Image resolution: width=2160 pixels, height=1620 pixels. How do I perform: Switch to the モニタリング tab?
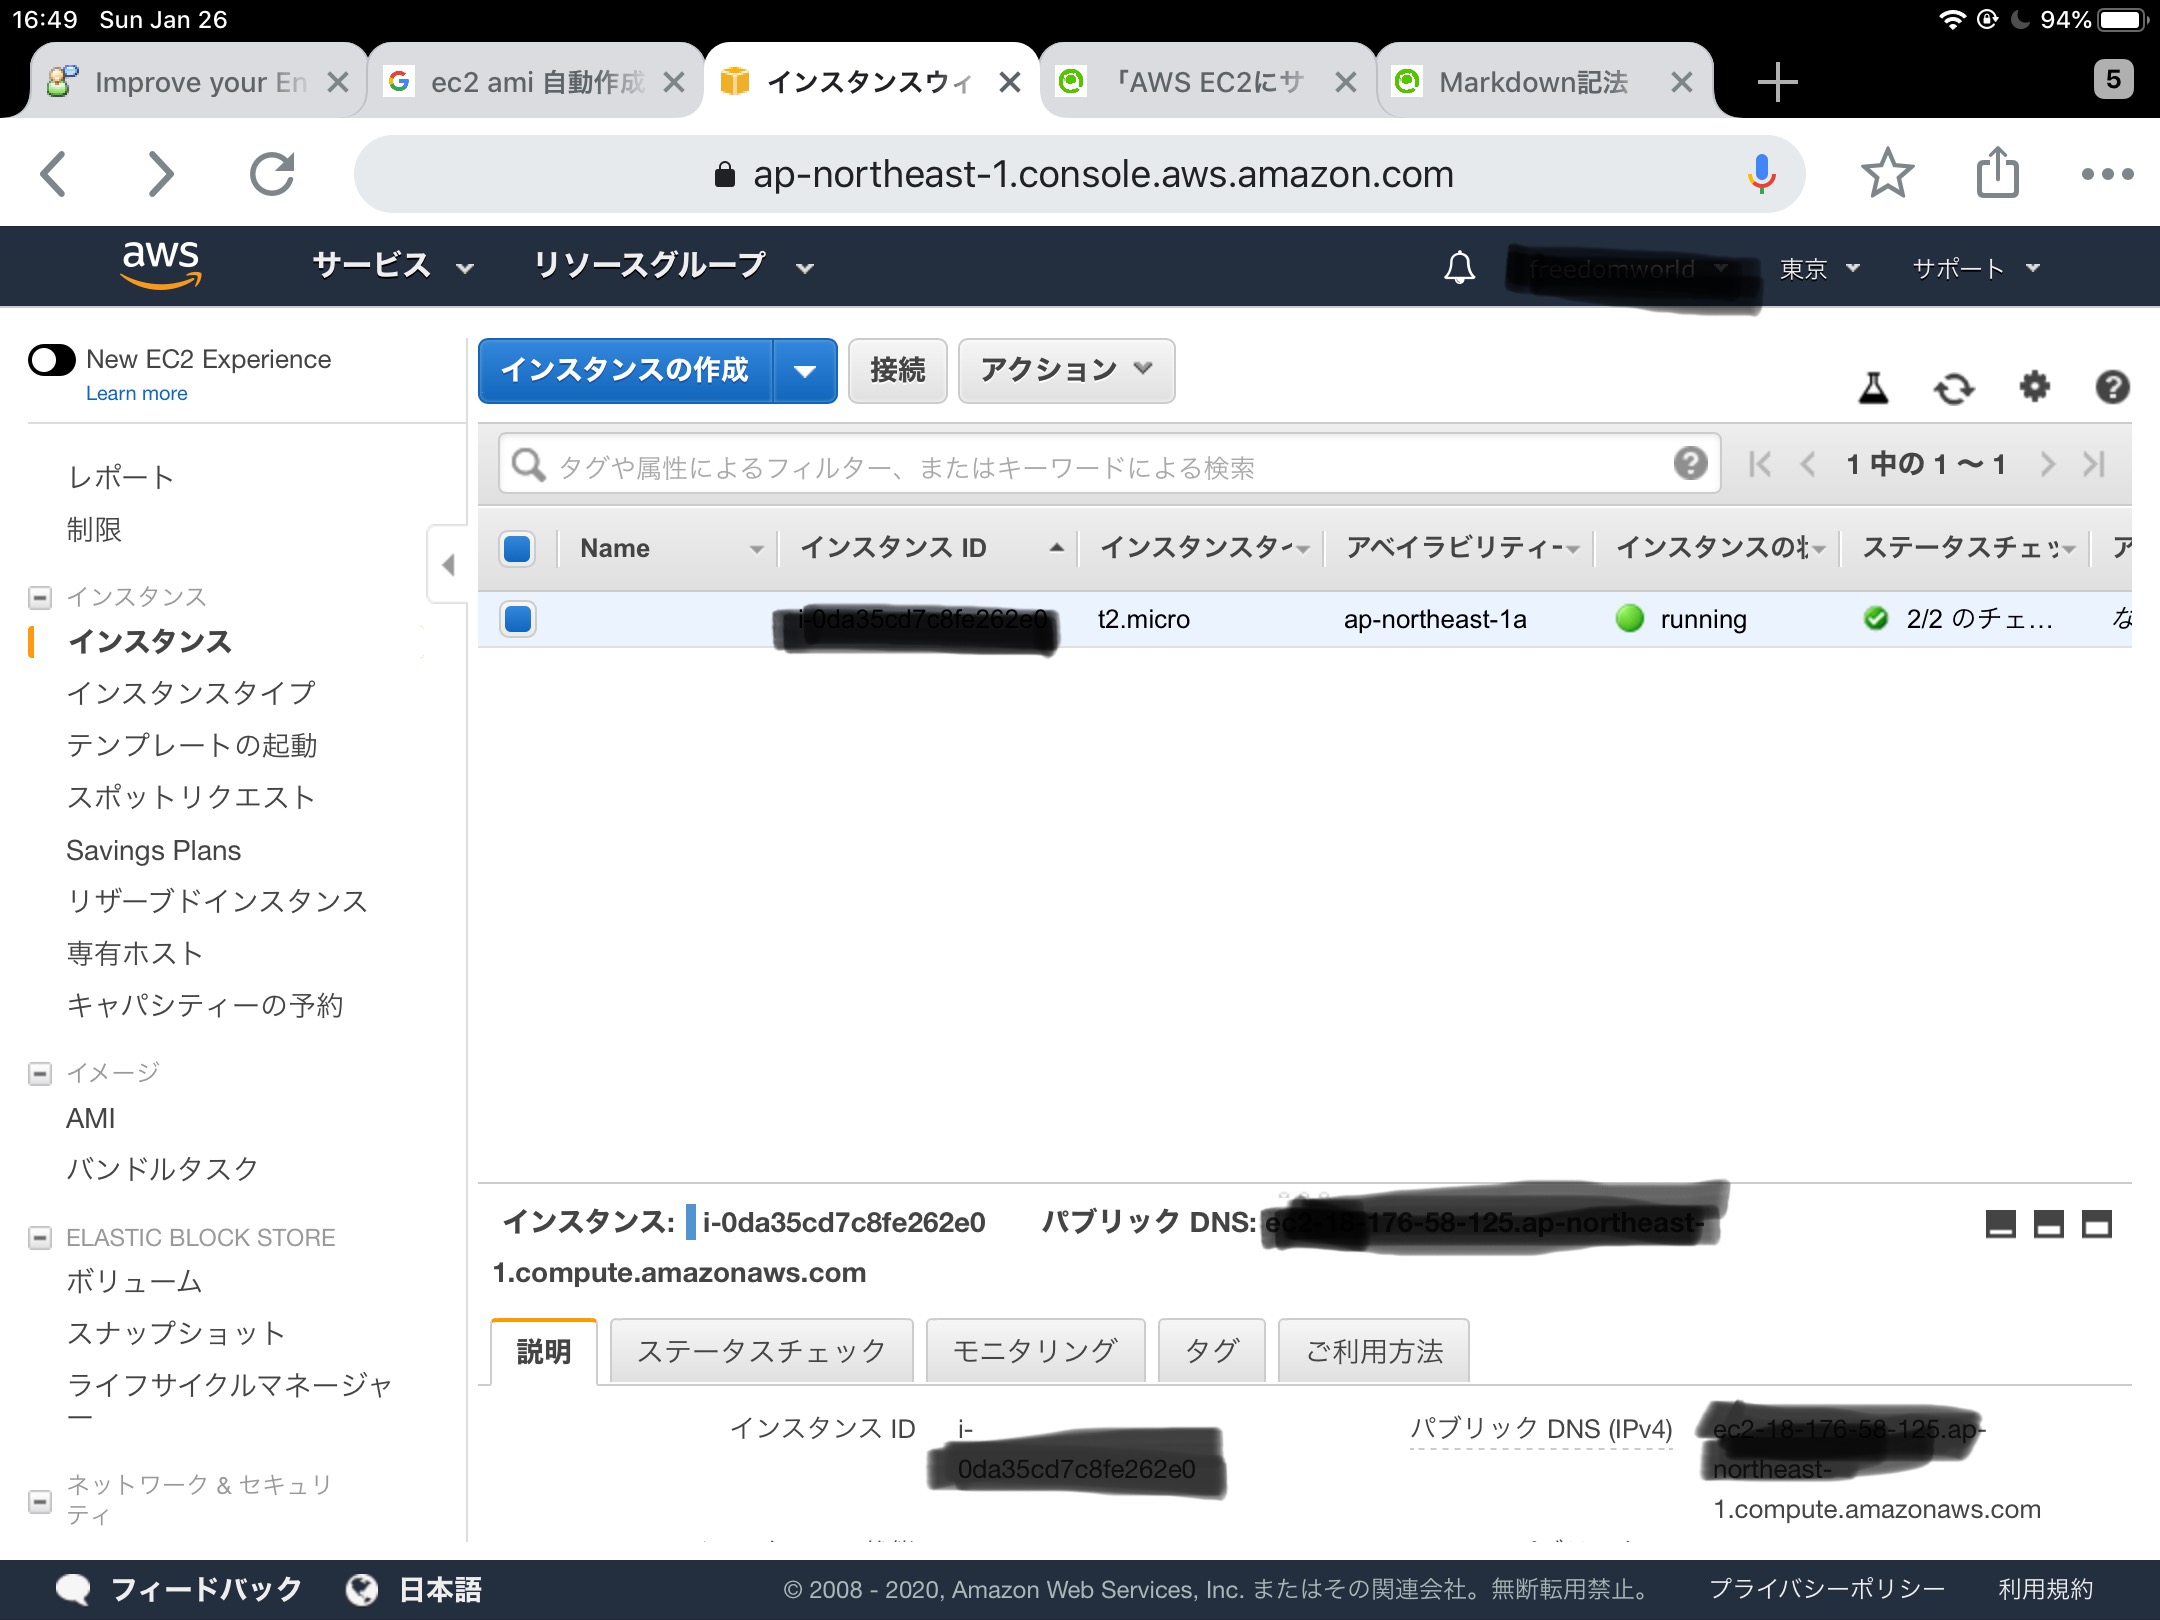coord(1035,1352)
